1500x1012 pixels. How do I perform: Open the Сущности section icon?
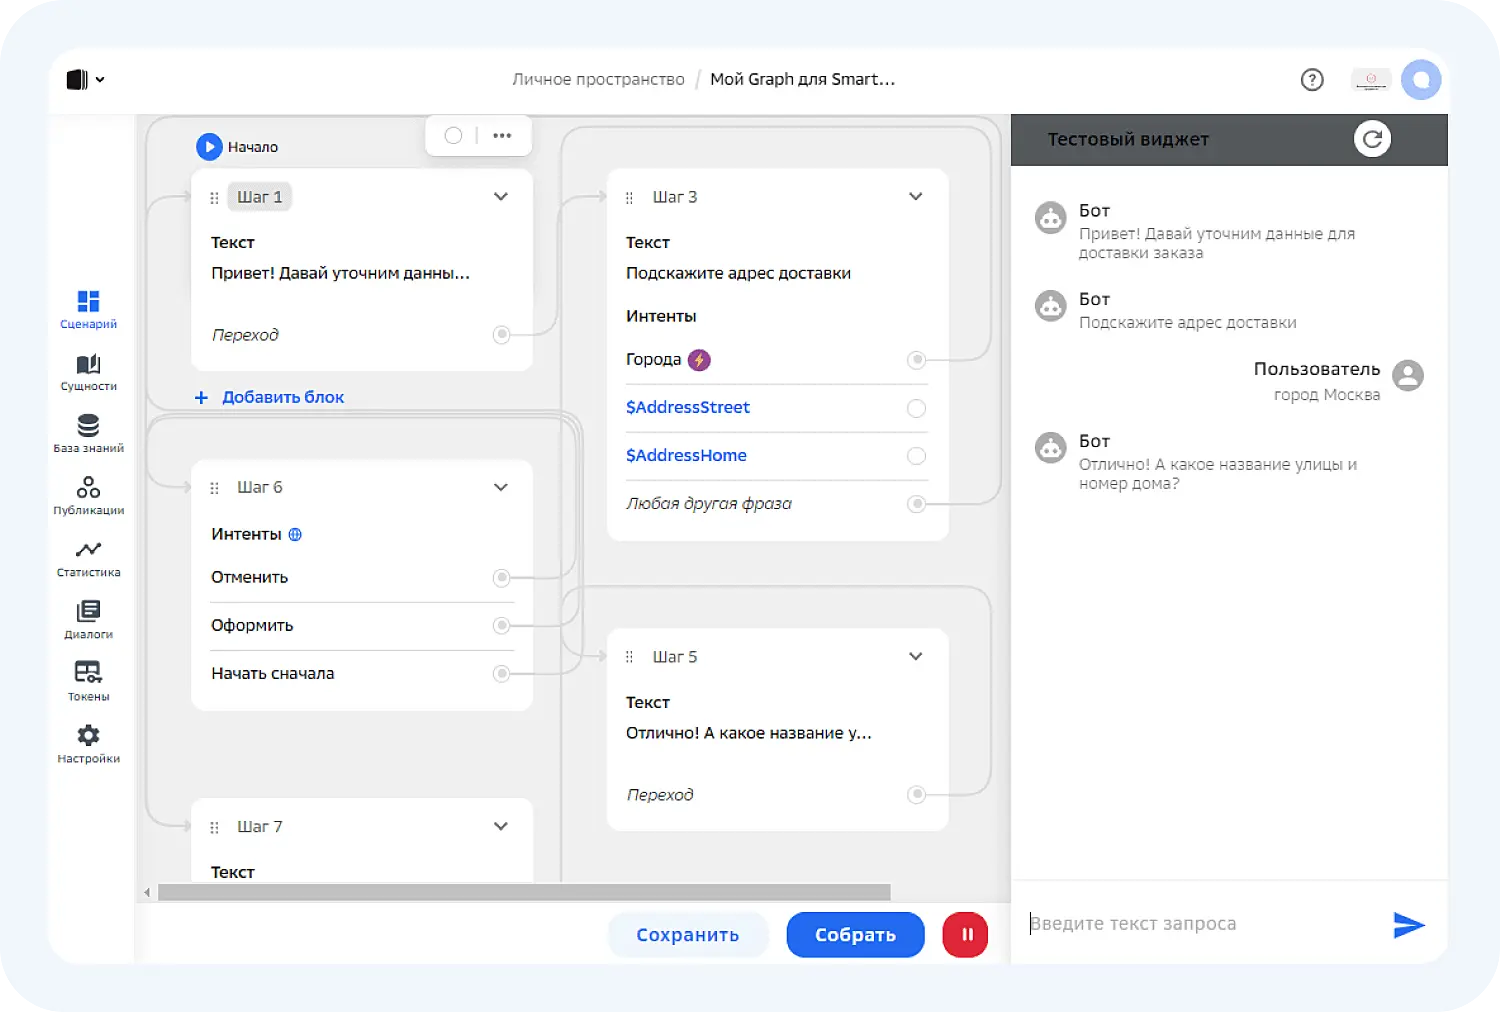click(x=88, y=365)
